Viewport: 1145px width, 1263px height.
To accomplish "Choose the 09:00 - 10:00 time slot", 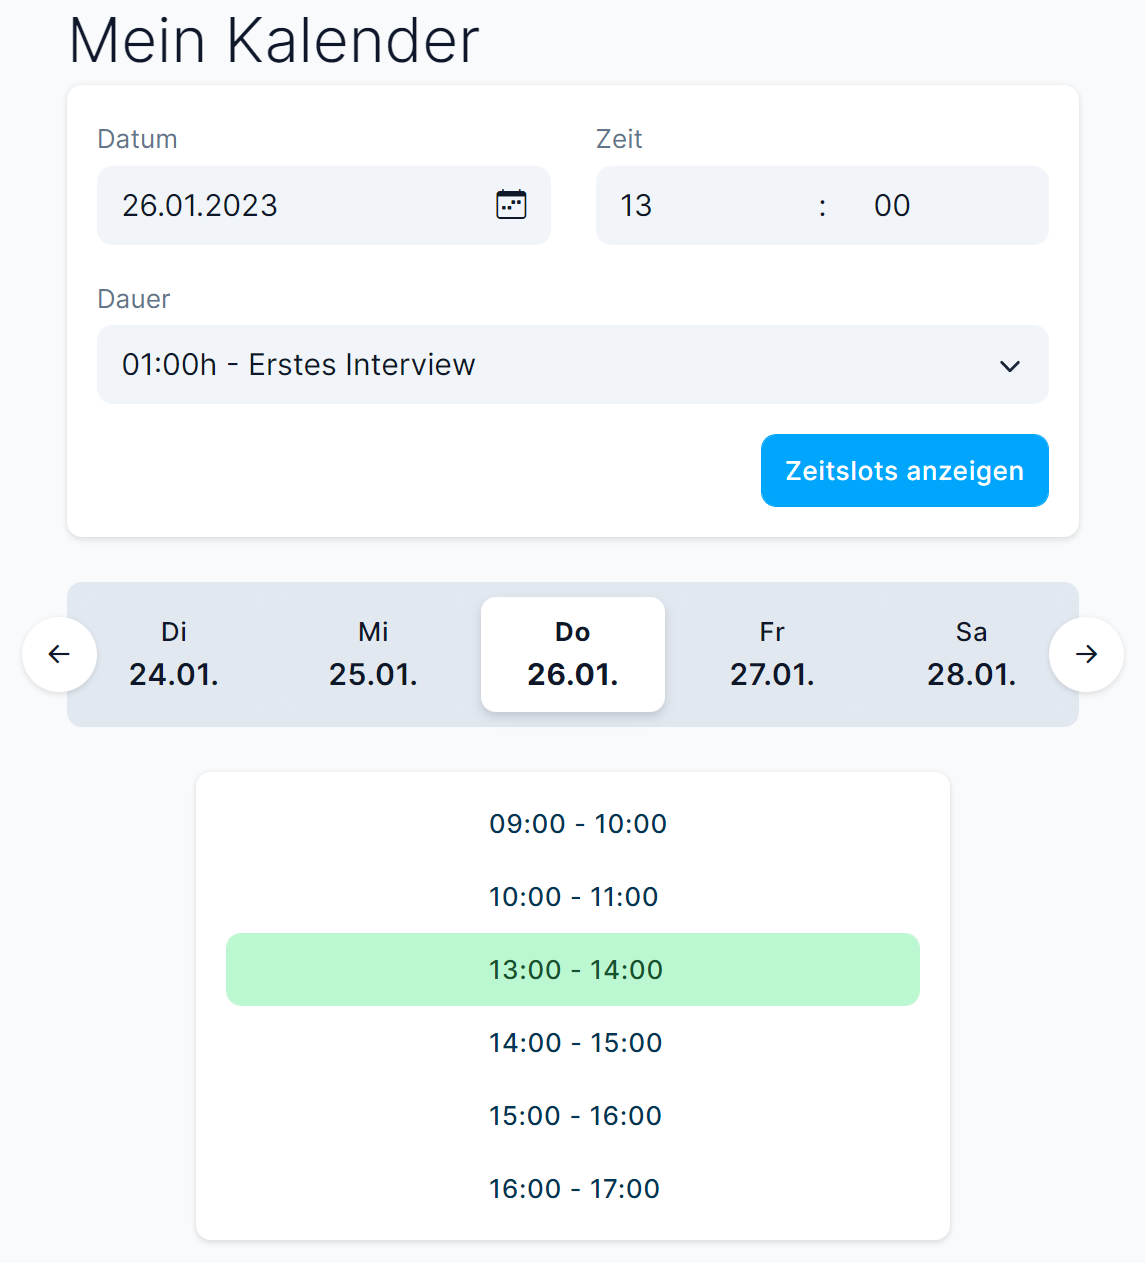I will [577, 824].
